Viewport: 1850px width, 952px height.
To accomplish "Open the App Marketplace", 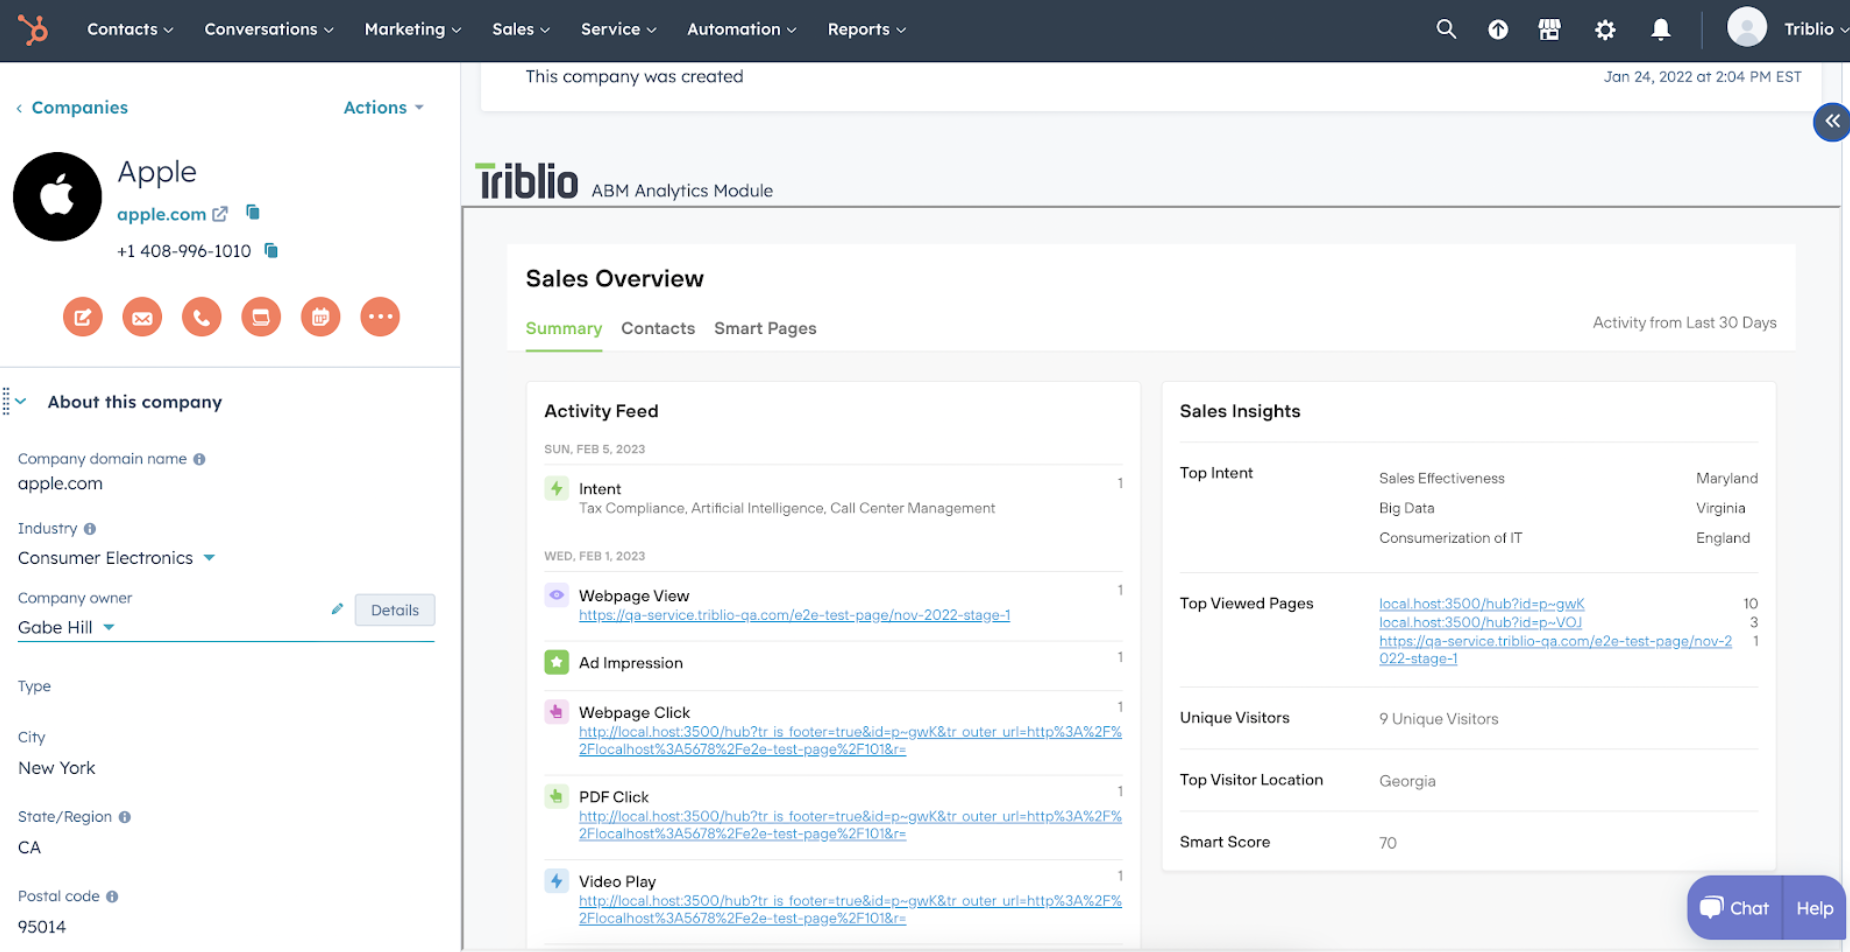I will 1549,29.
